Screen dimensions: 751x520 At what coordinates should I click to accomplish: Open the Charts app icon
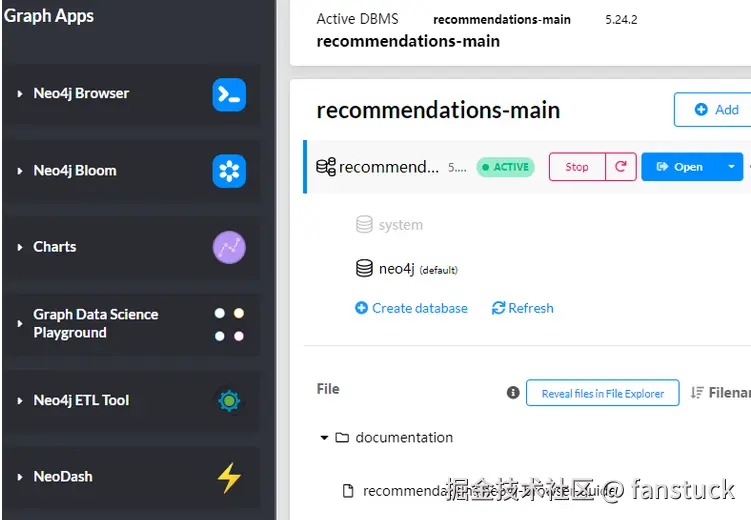[229, 248]
